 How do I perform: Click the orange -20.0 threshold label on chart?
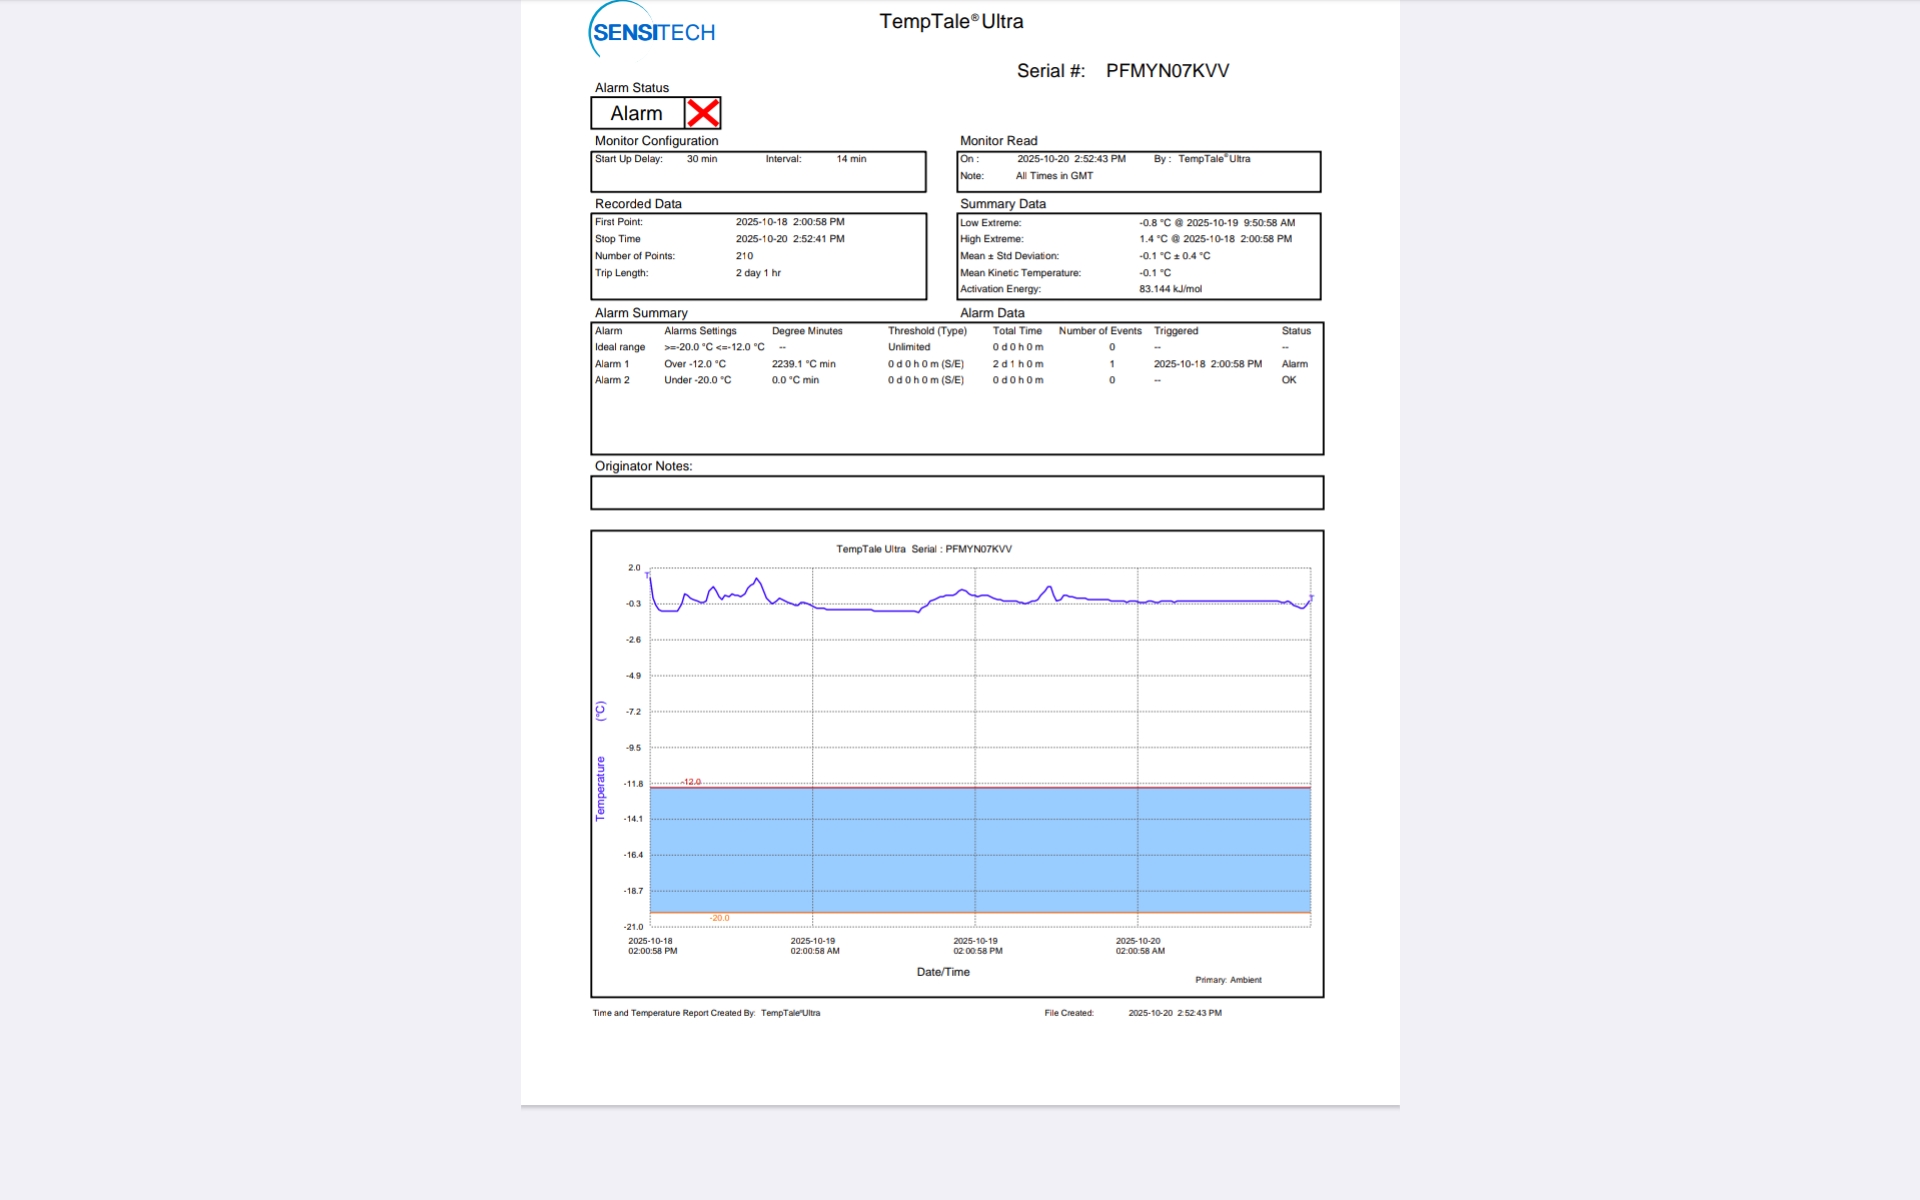719,918
